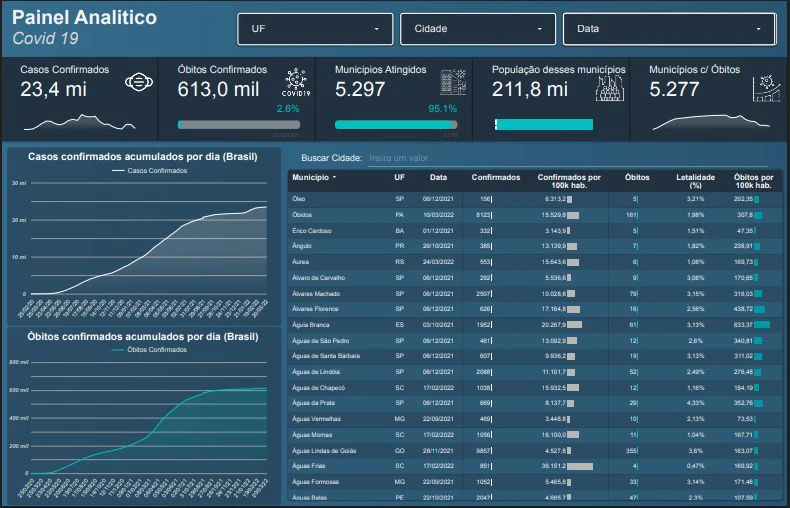Select the Águas Vermelhas row

tap(535, 419)
